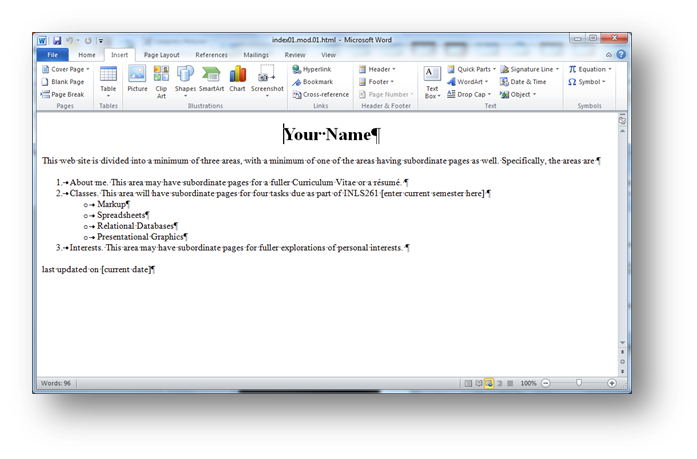Insert a Chart
Screen dimensions: 697x459
pyautogui.click(x=237, y=78)
